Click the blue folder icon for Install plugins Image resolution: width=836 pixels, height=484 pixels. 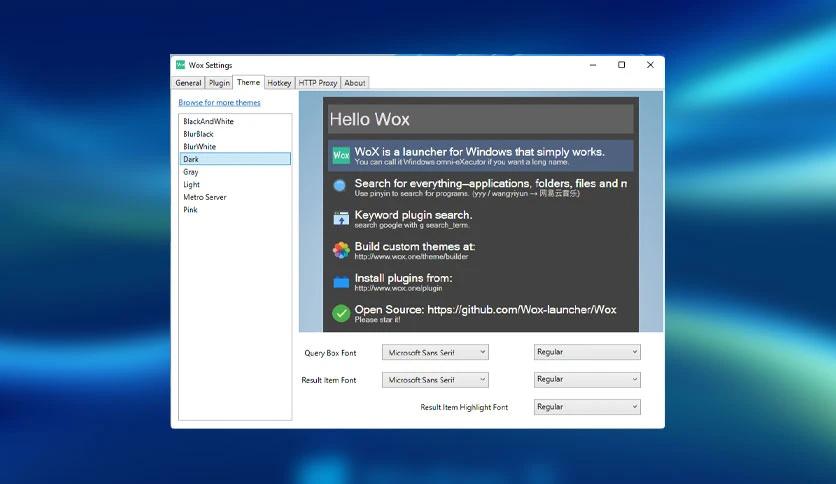[x=341, y=281]
